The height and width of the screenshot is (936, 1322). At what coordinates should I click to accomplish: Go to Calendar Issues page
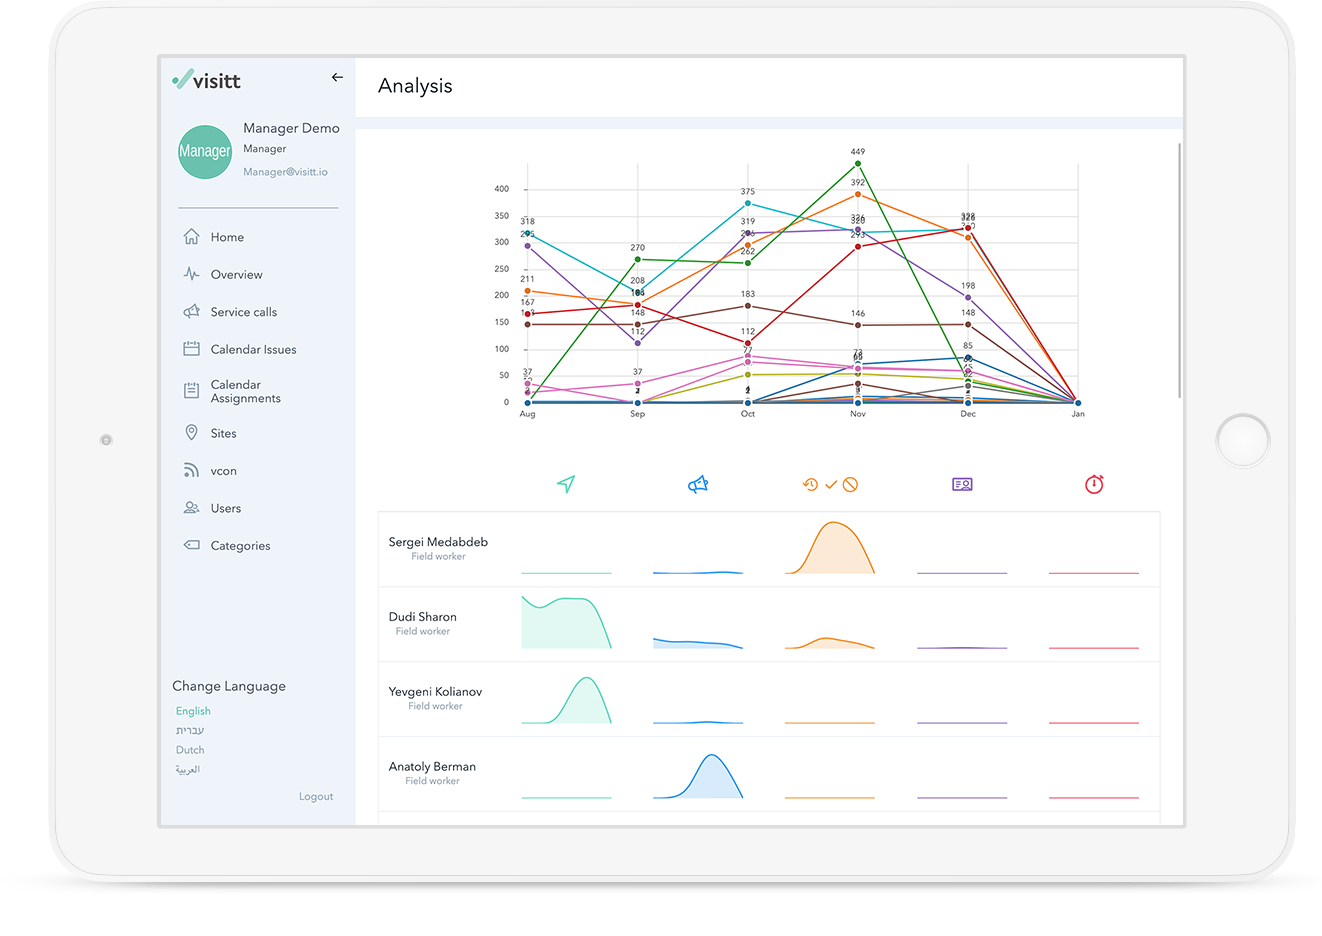click(253, 349)
